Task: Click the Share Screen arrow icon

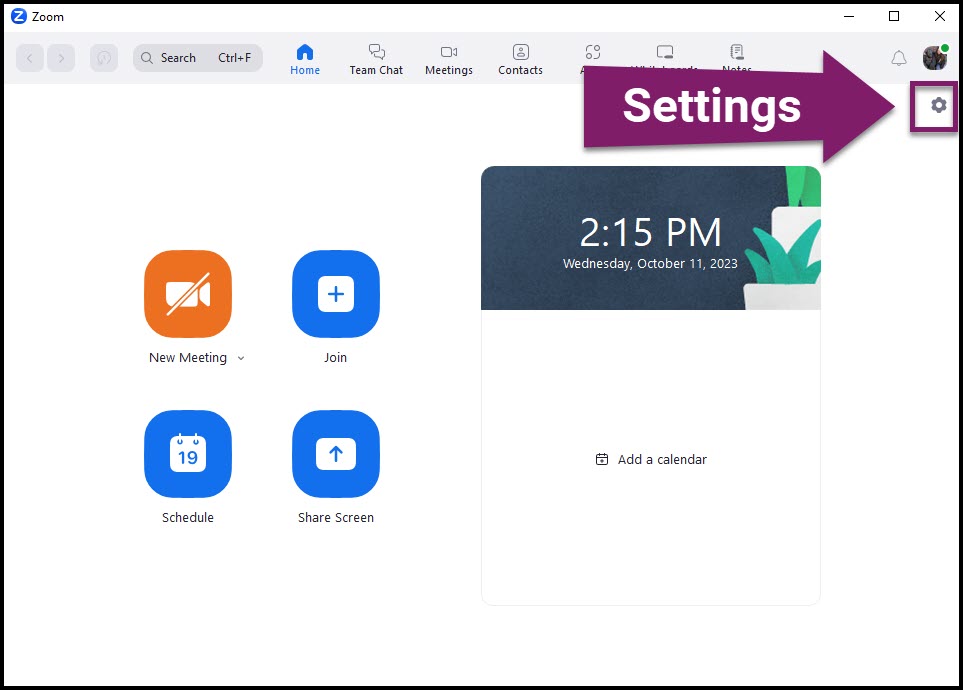Action: pos(336,453)
